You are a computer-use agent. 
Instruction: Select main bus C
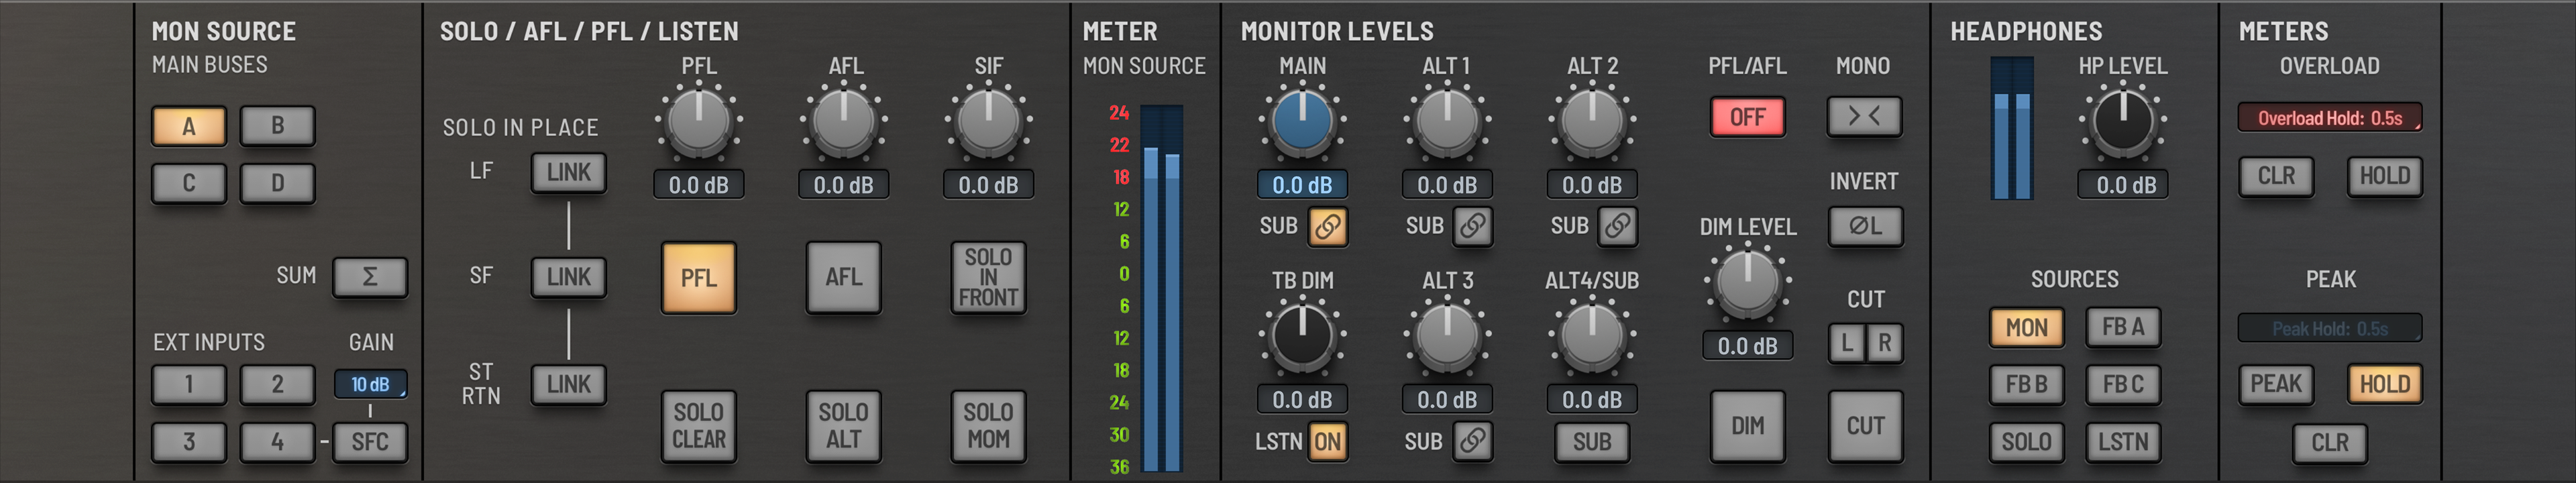coord(189,183)
